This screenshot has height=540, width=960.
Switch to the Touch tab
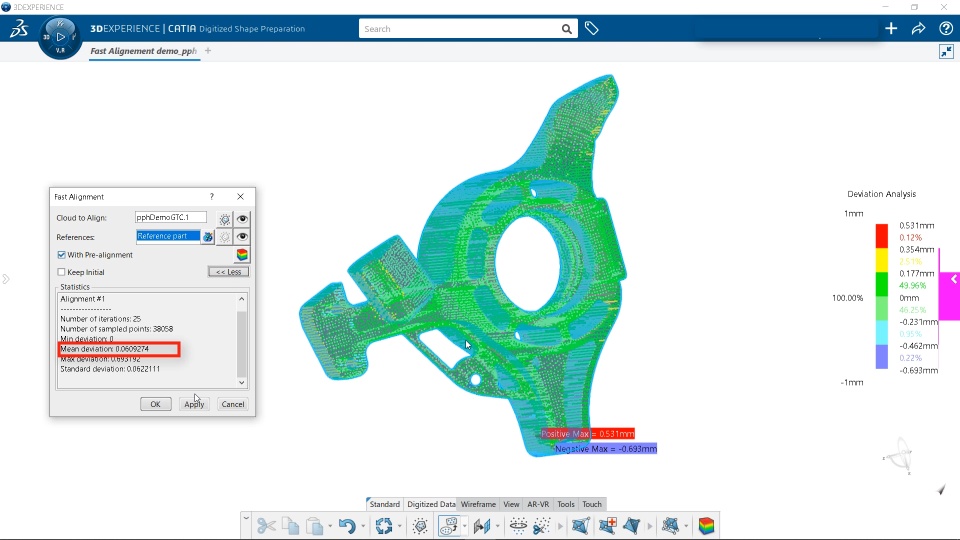tap(591, 504)
